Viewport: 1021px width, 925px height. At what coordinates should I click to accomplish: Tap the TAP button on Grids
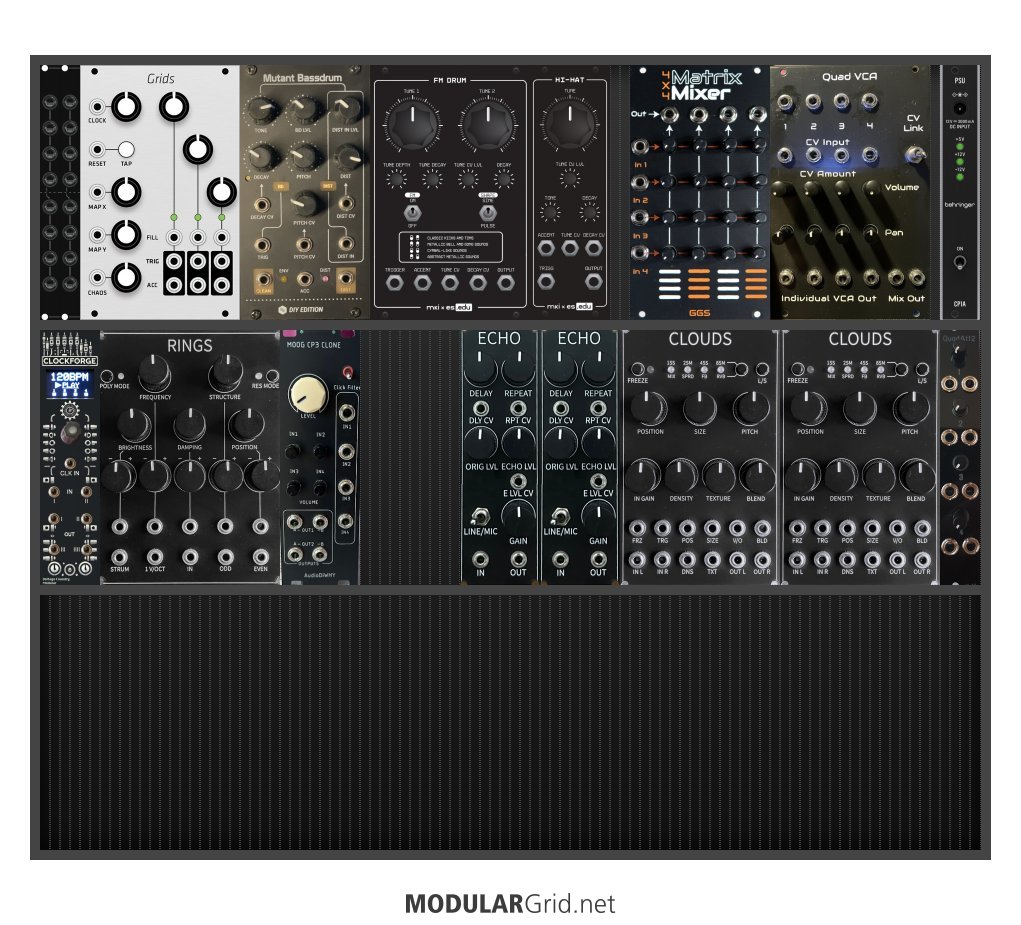point(126,150)
